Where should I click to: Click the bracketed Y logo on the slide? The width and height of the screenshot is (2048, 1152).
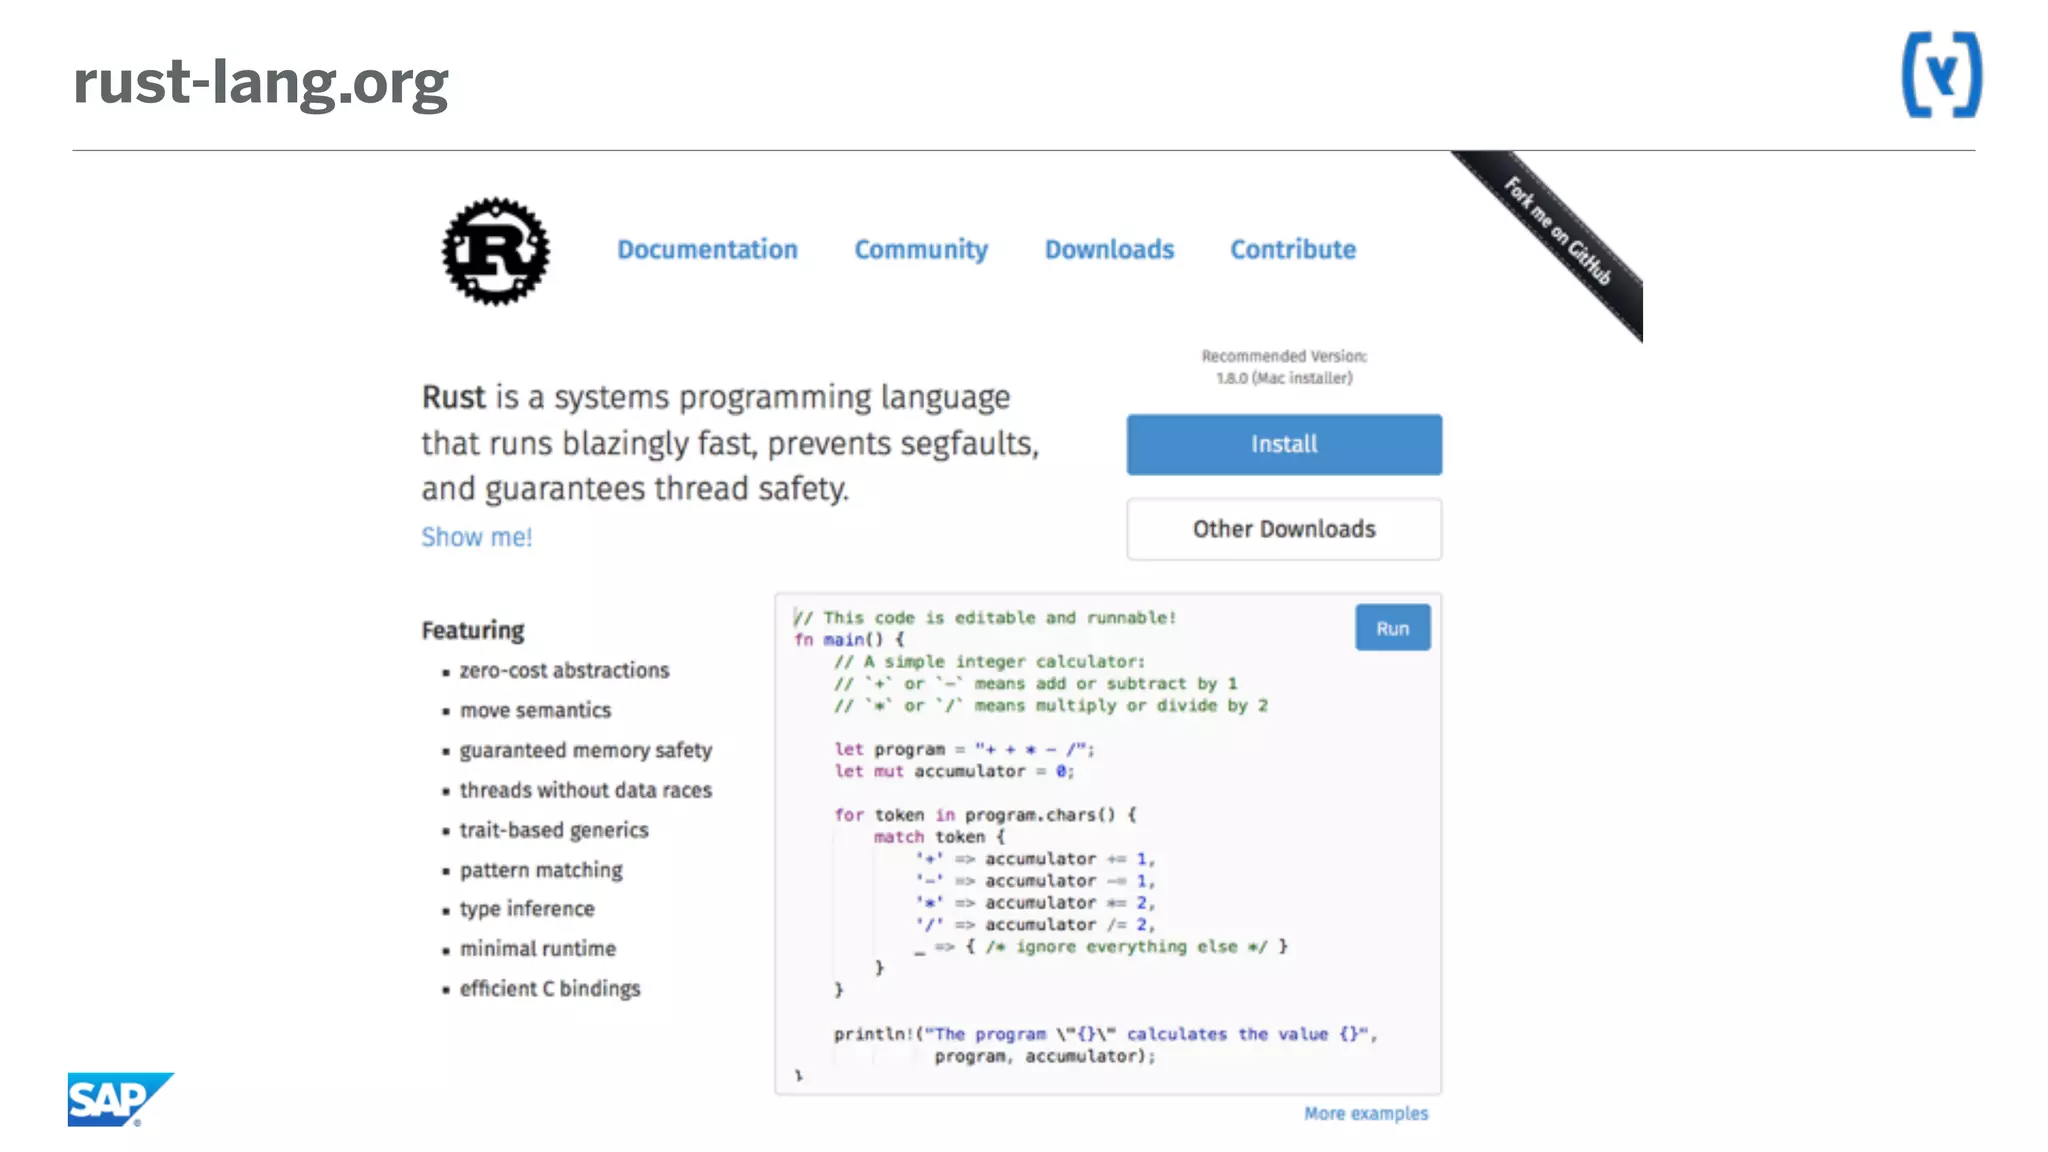pyautogui.click(x=1941, y=75)
